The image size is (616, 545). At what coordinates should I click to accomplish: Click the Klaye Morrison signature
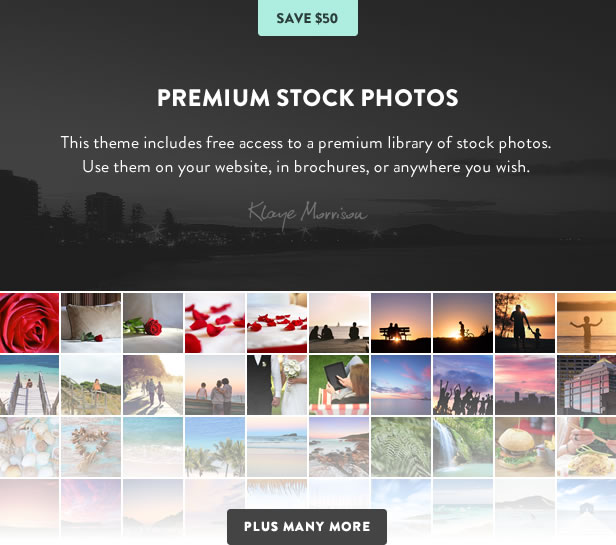coord(308,214)
